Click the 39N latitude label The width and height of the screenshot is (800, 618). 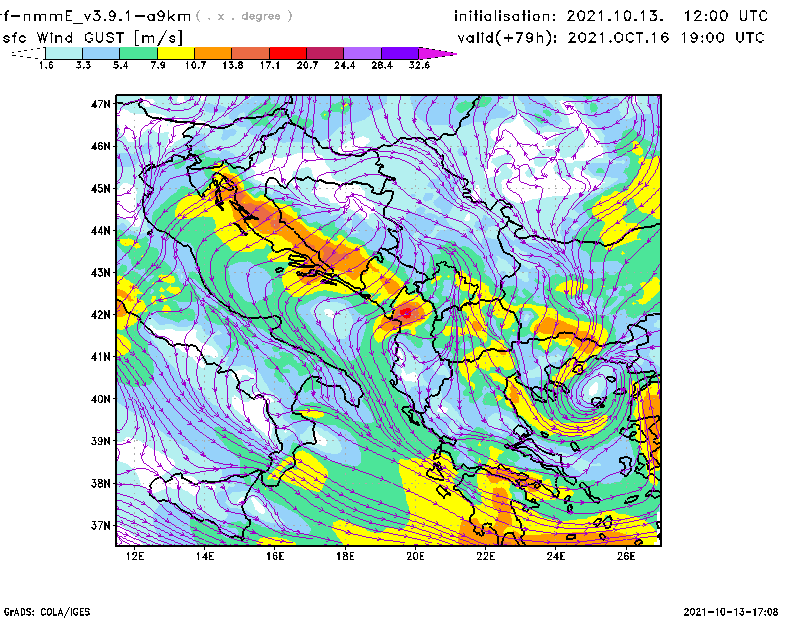point(101,441)
